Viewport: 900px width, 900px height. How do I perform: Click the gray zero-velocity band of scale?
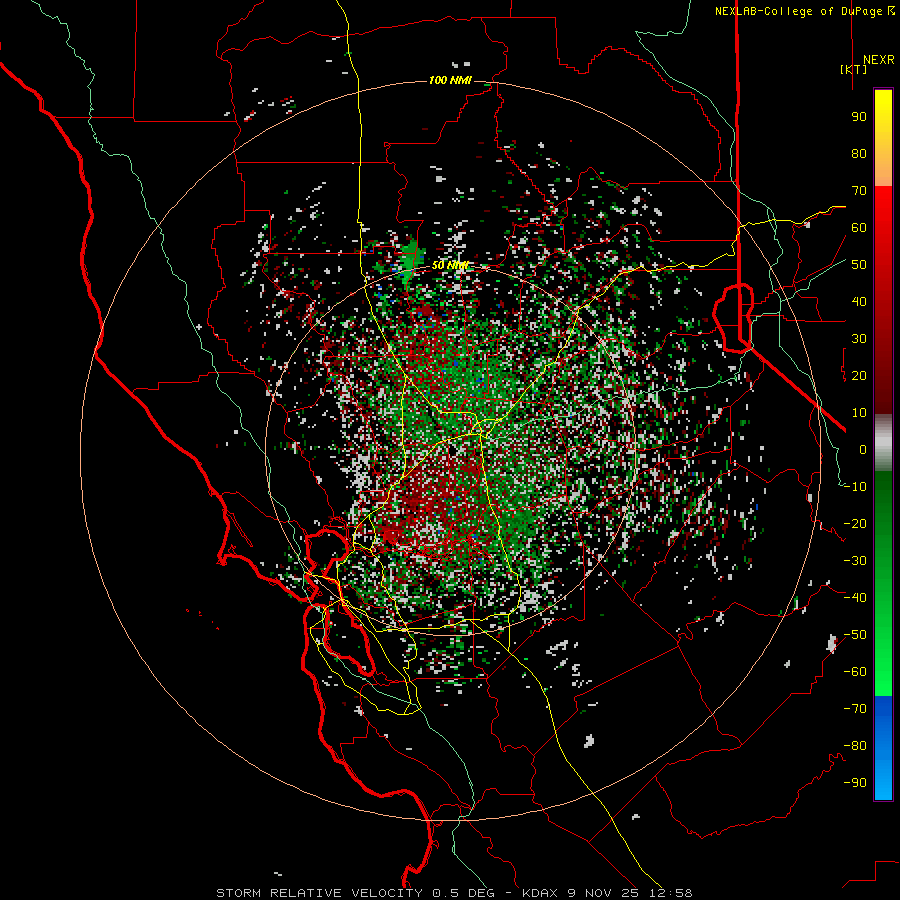coord(883,443)
